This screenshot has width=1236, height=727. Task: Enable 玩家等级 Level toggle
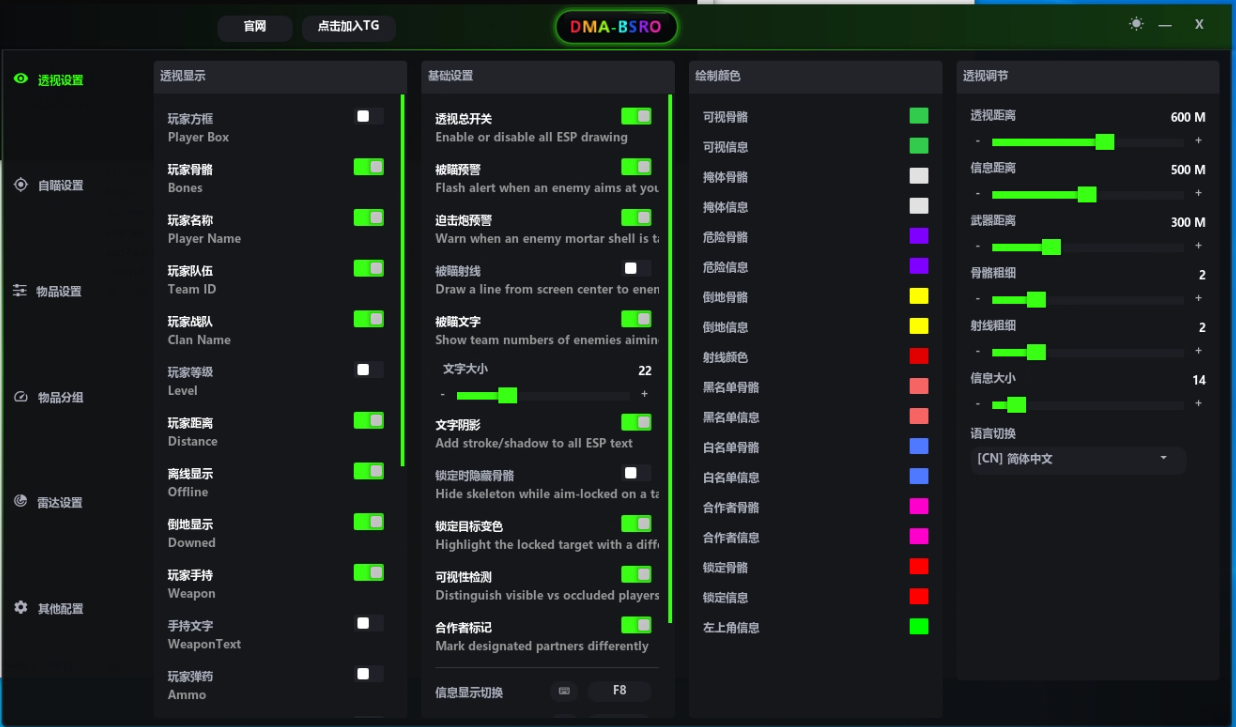click(x=369, y=369)
